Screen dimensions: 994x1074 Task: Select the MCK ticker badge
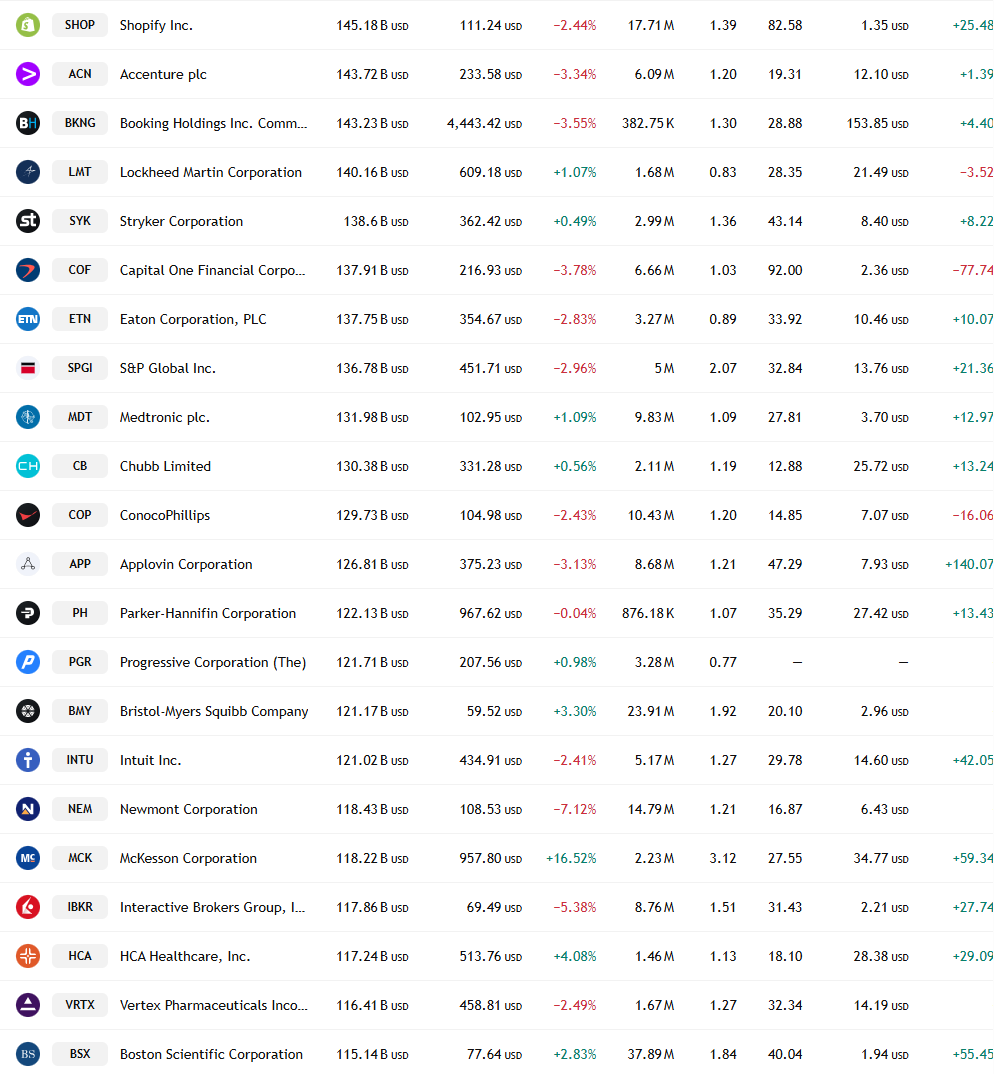pyautogui.click(x=79, y=858)
